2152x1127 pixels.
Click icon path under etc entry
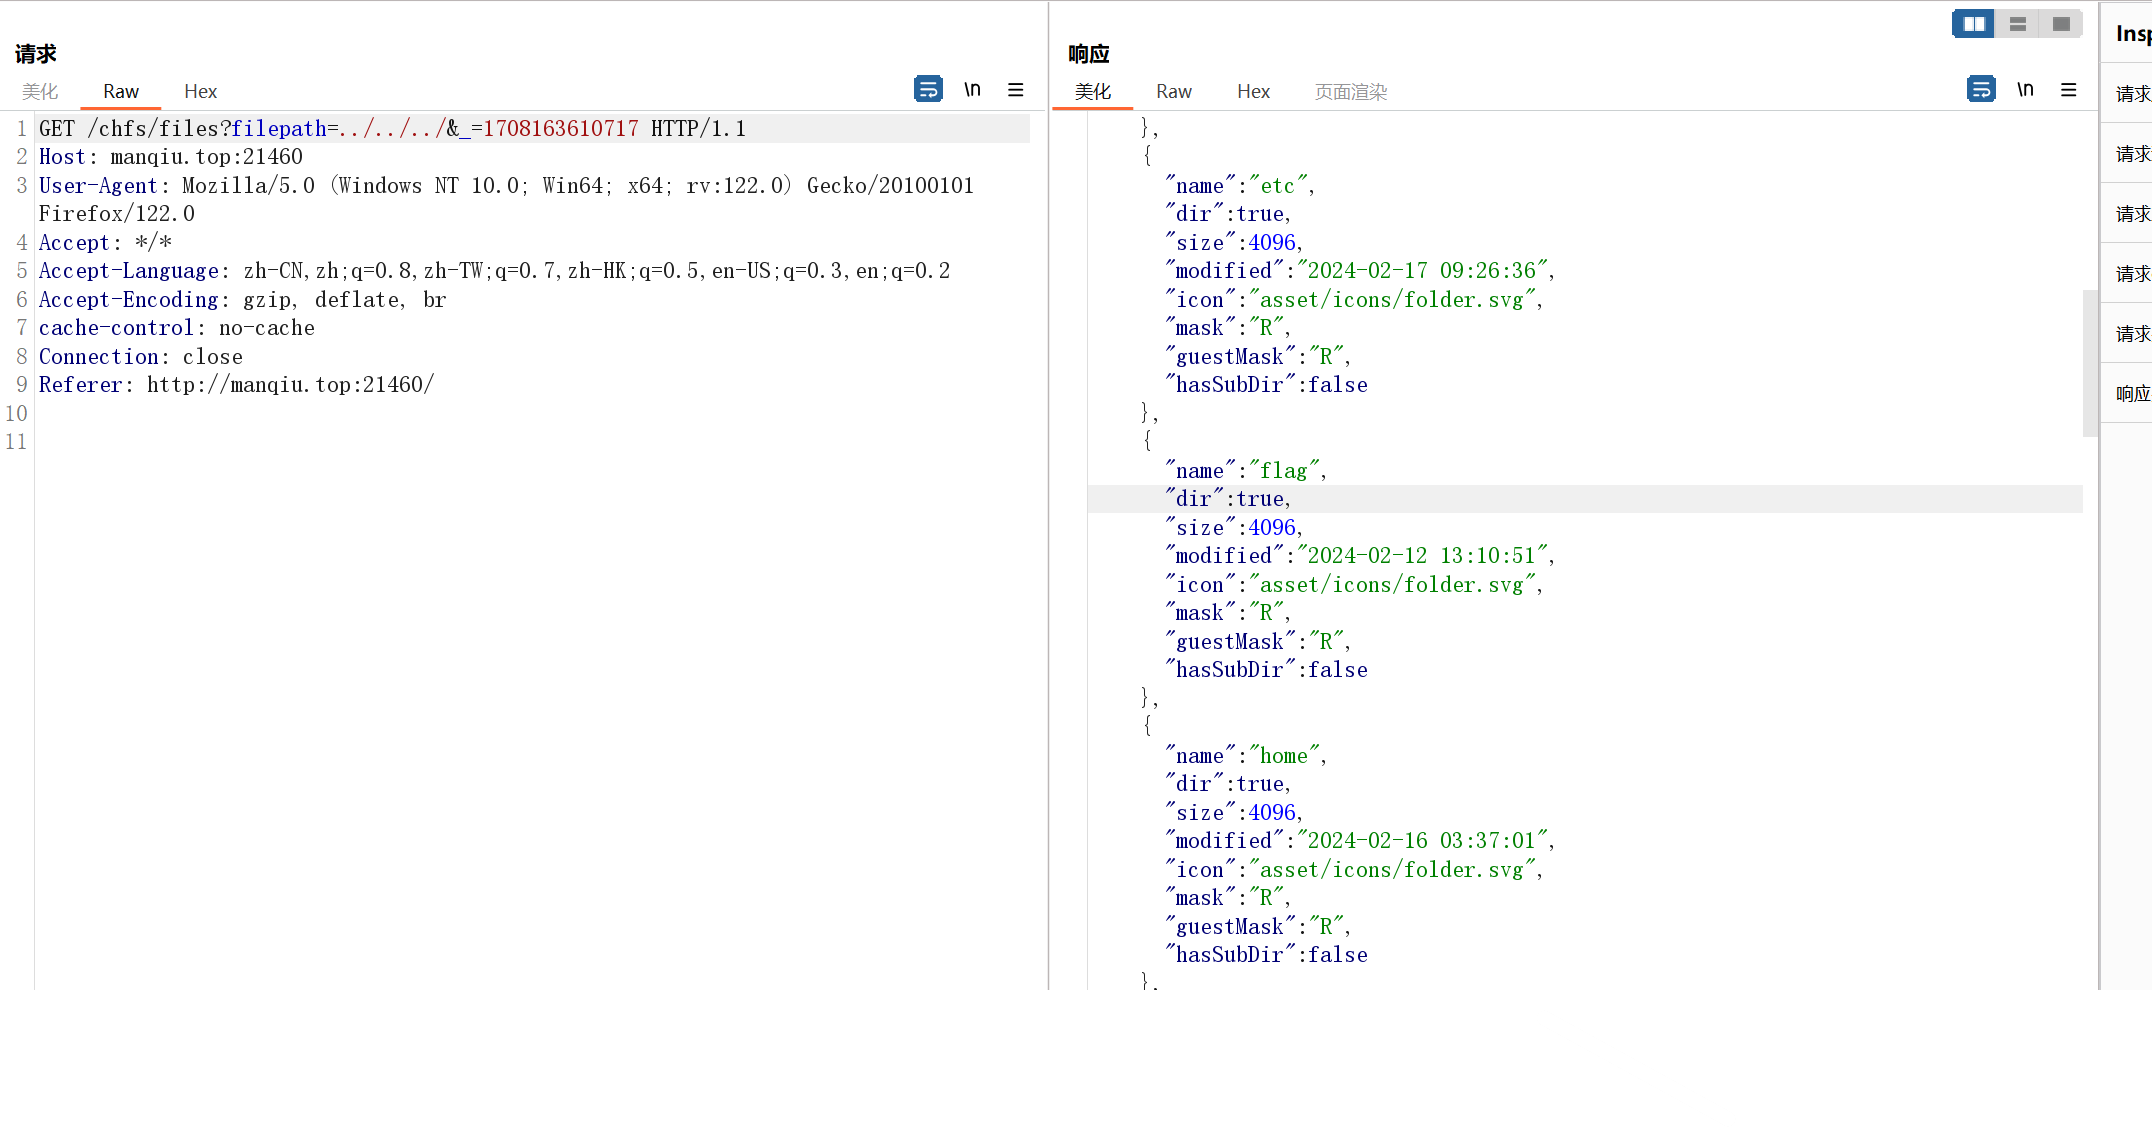click(1392, 300)
